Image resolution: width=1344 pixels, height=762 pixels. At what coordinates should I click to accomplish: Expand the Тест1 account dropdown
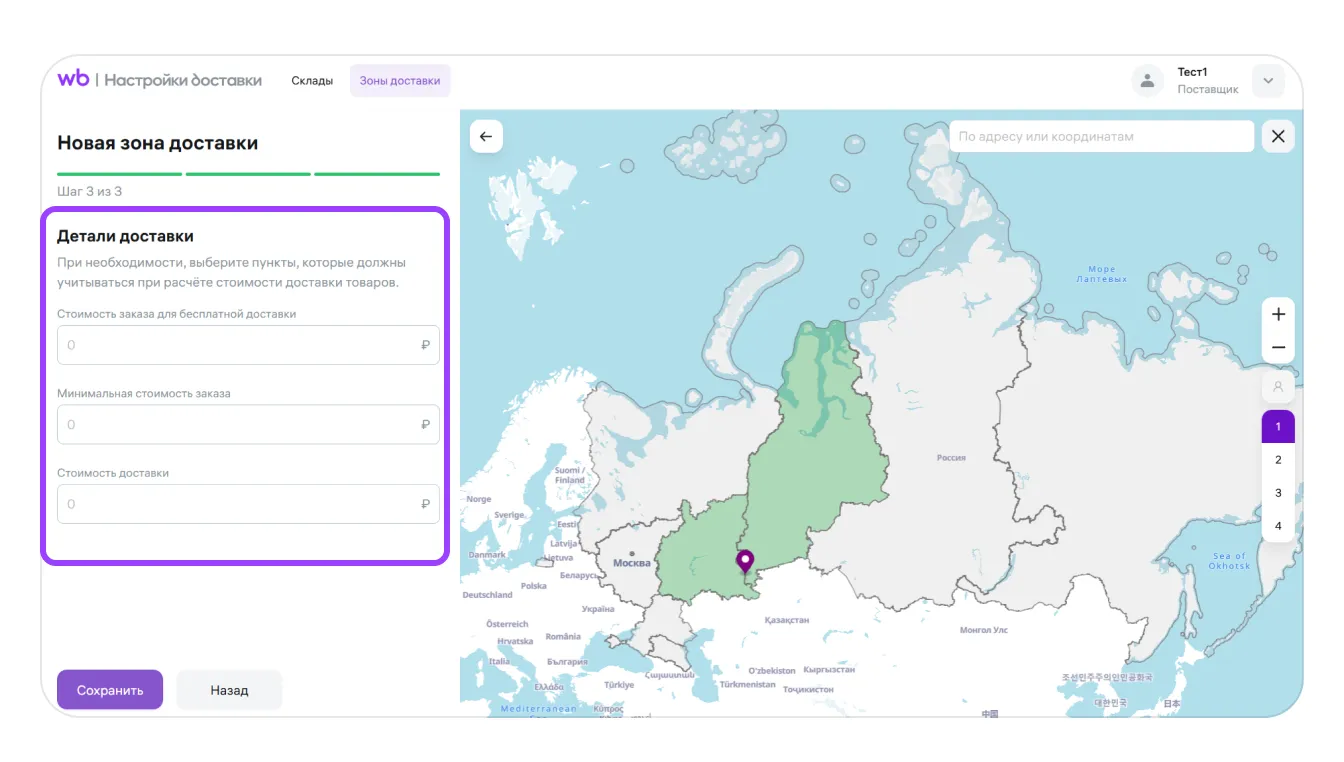1268,81
